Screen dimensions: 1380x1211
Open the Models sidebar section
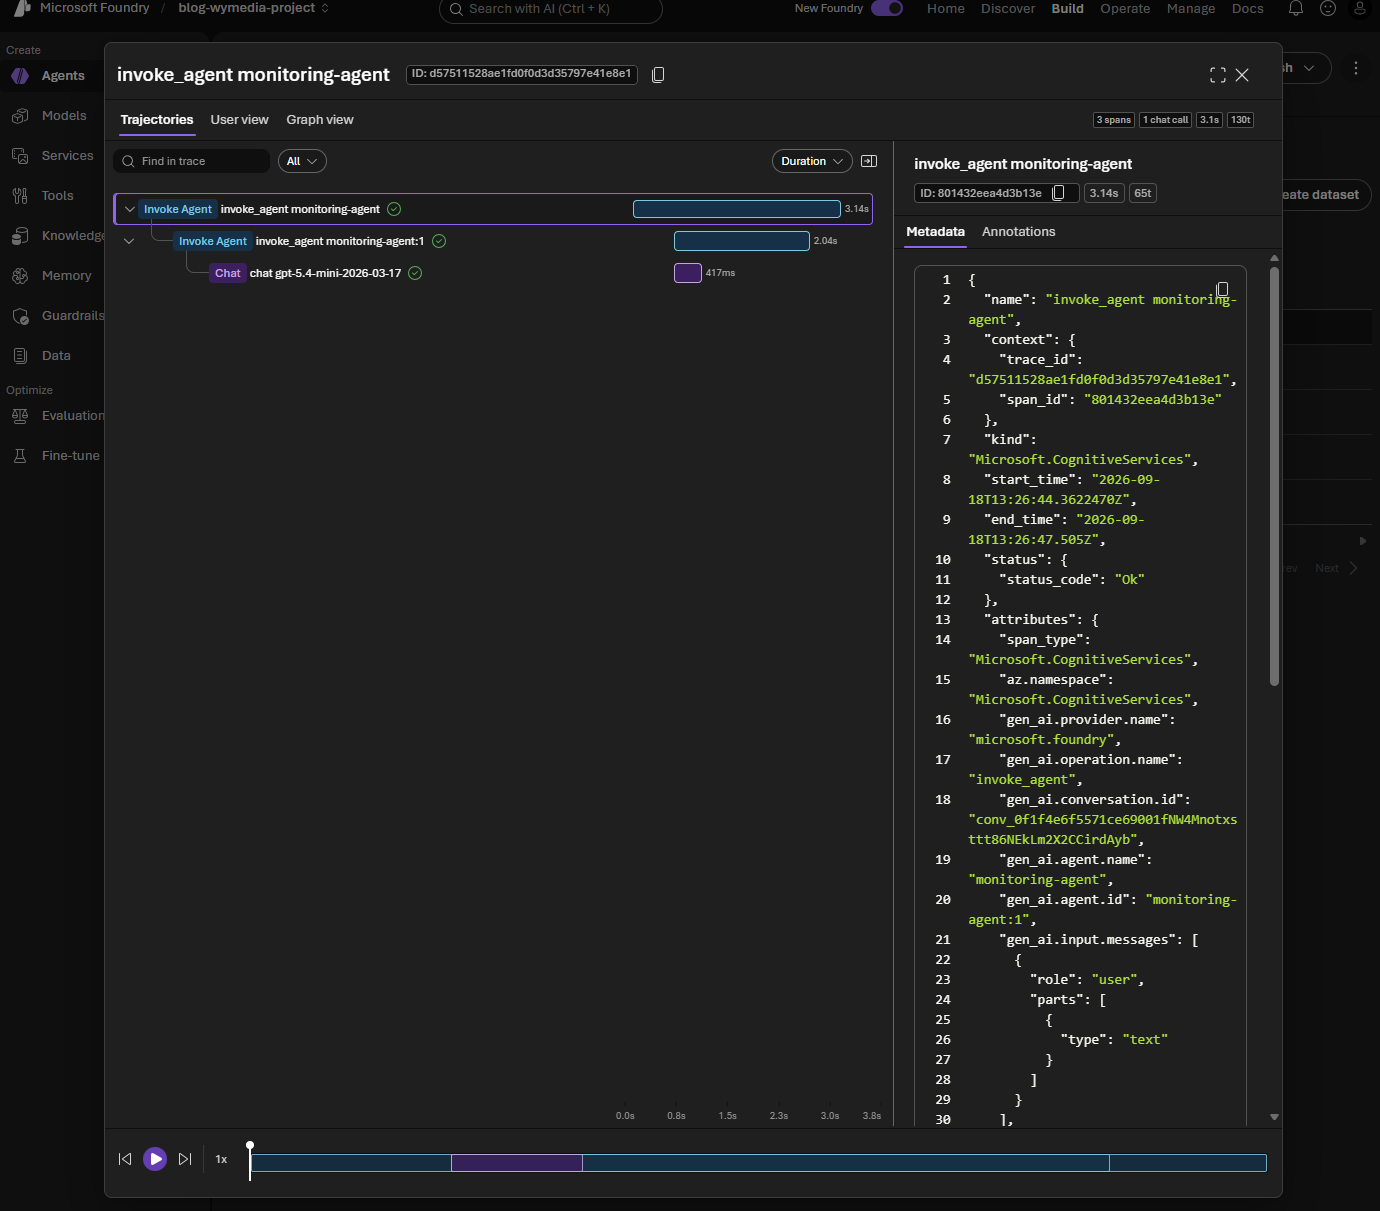(x=52, y=116)
